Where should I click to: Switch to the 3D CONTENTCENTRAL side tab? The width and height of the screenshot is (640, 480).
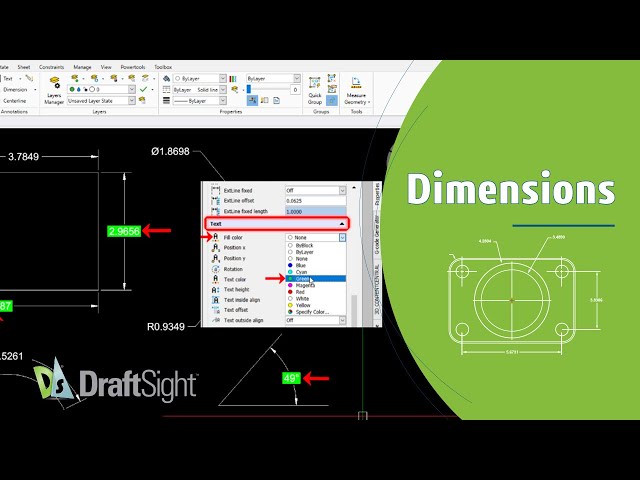click(x=377, y=289)
